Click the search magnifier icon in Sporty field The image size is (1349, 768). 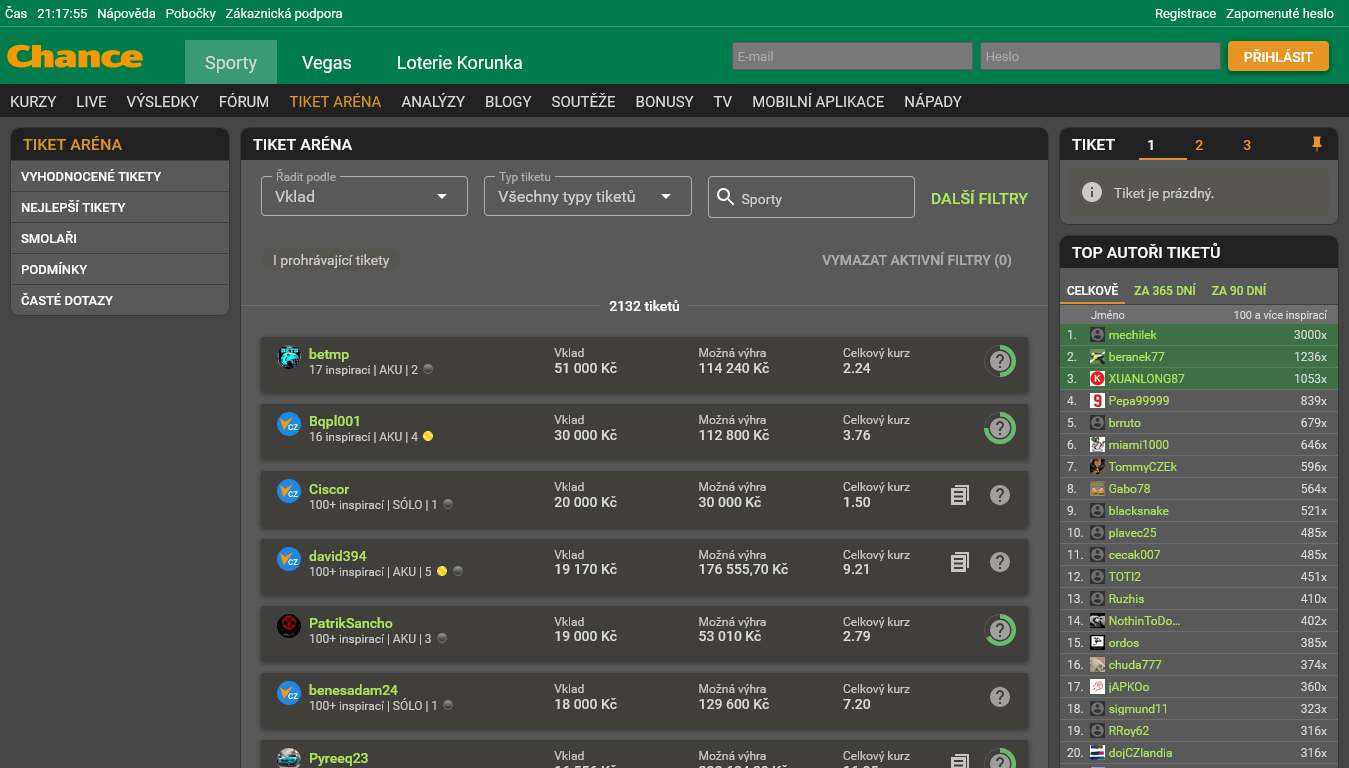coord(726,197)
